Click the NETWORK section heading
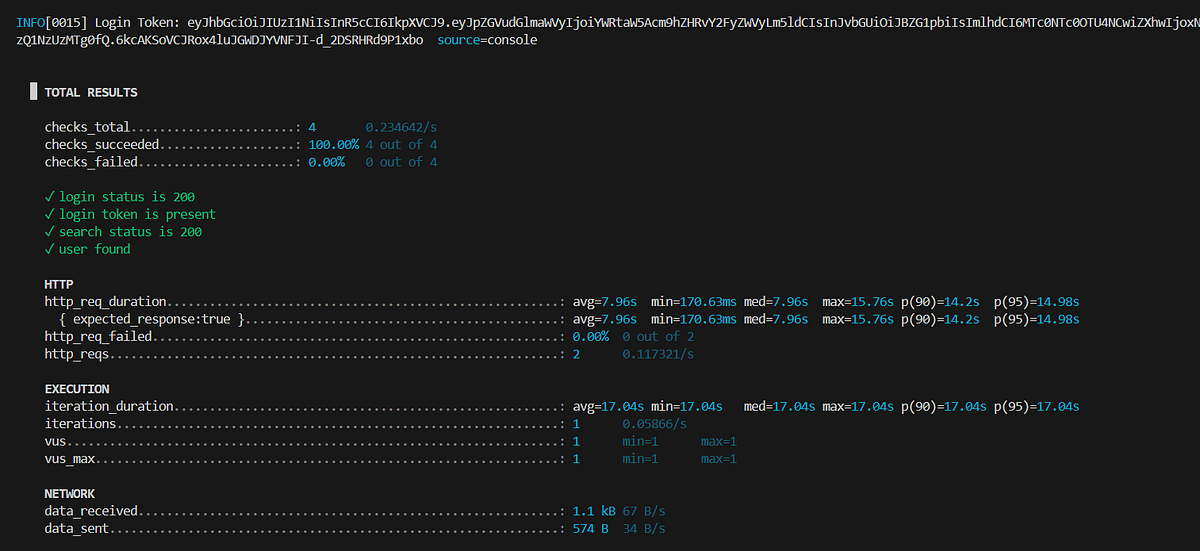This screenshot has height=551, width=1200. coord(70,494)
